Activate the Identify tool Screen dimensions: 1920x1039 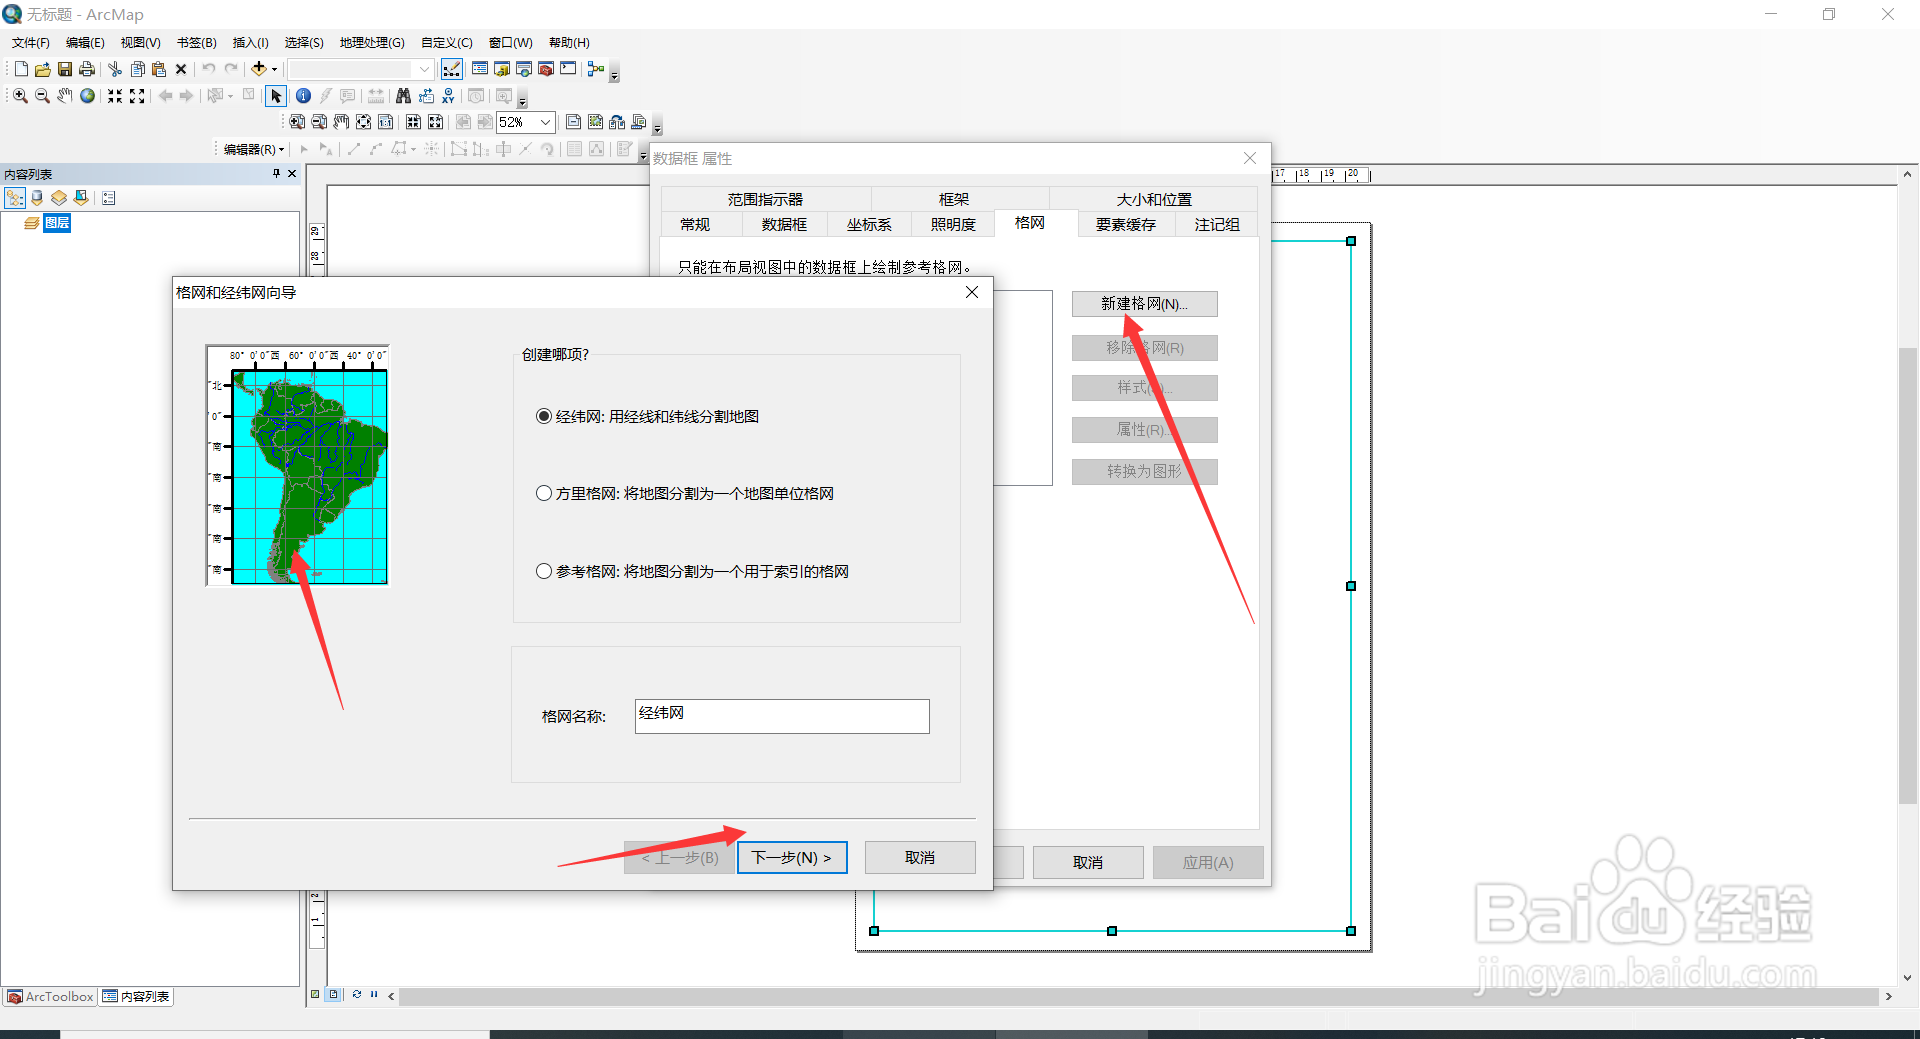coord(303,95)
